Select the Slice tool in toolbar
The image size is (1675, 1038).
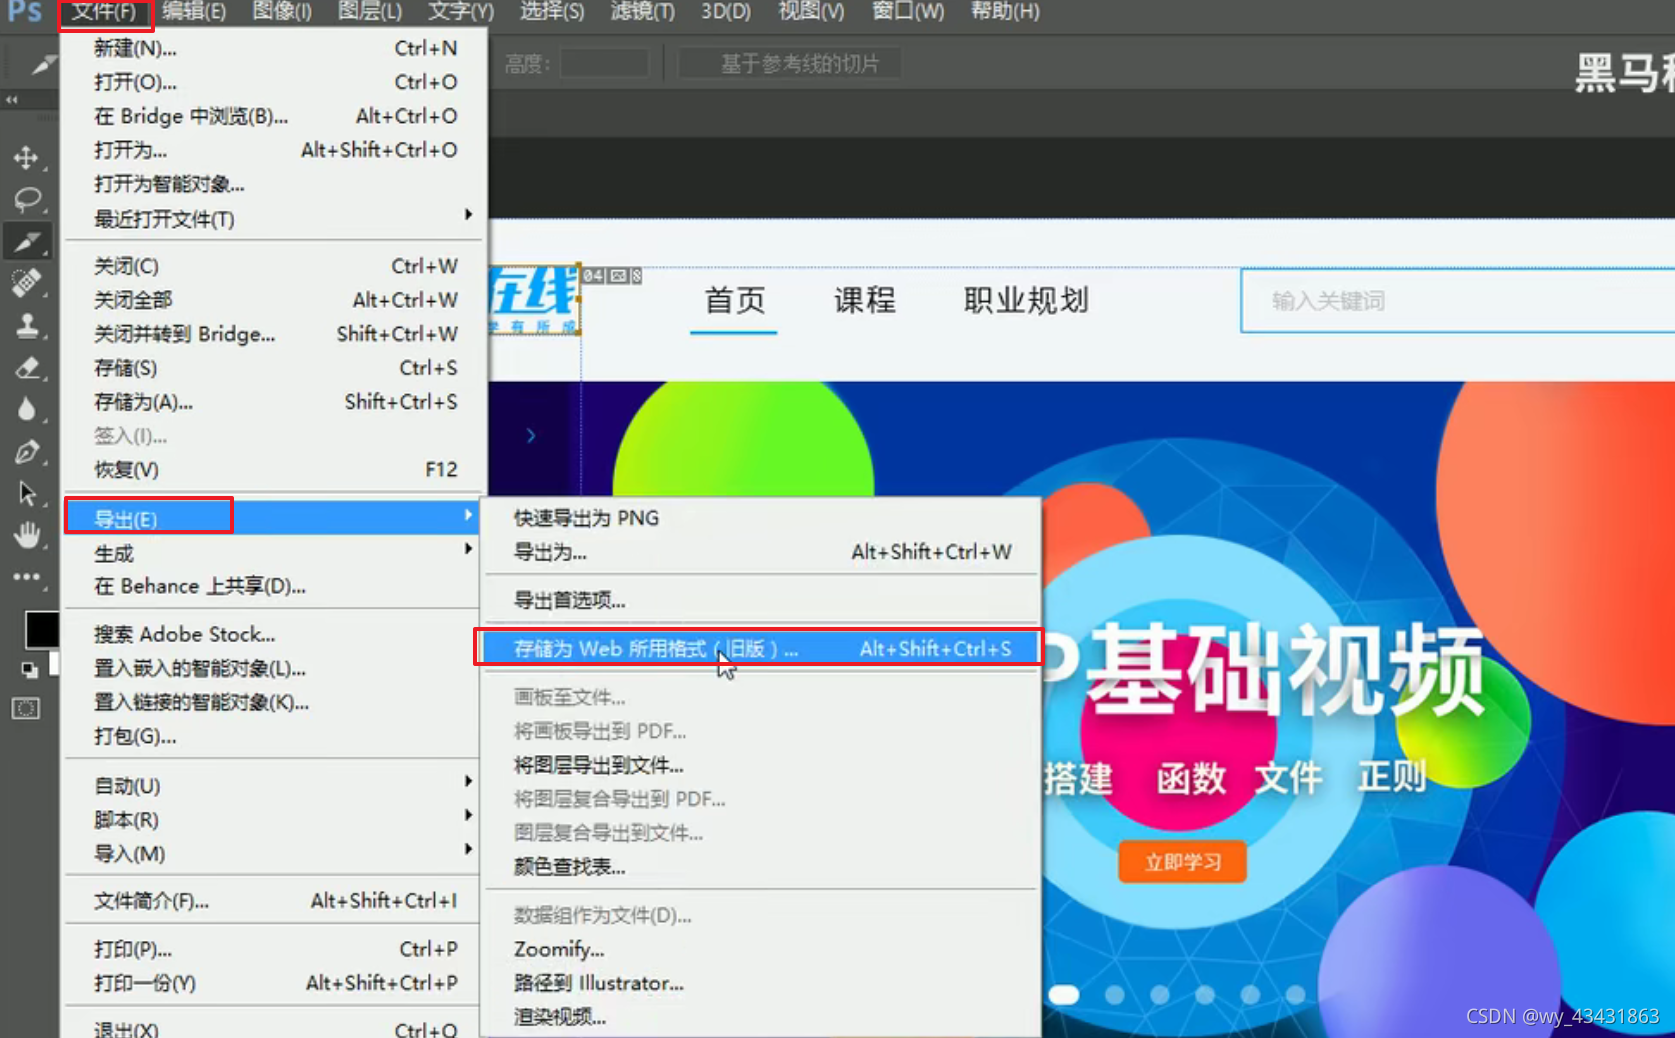27,241
